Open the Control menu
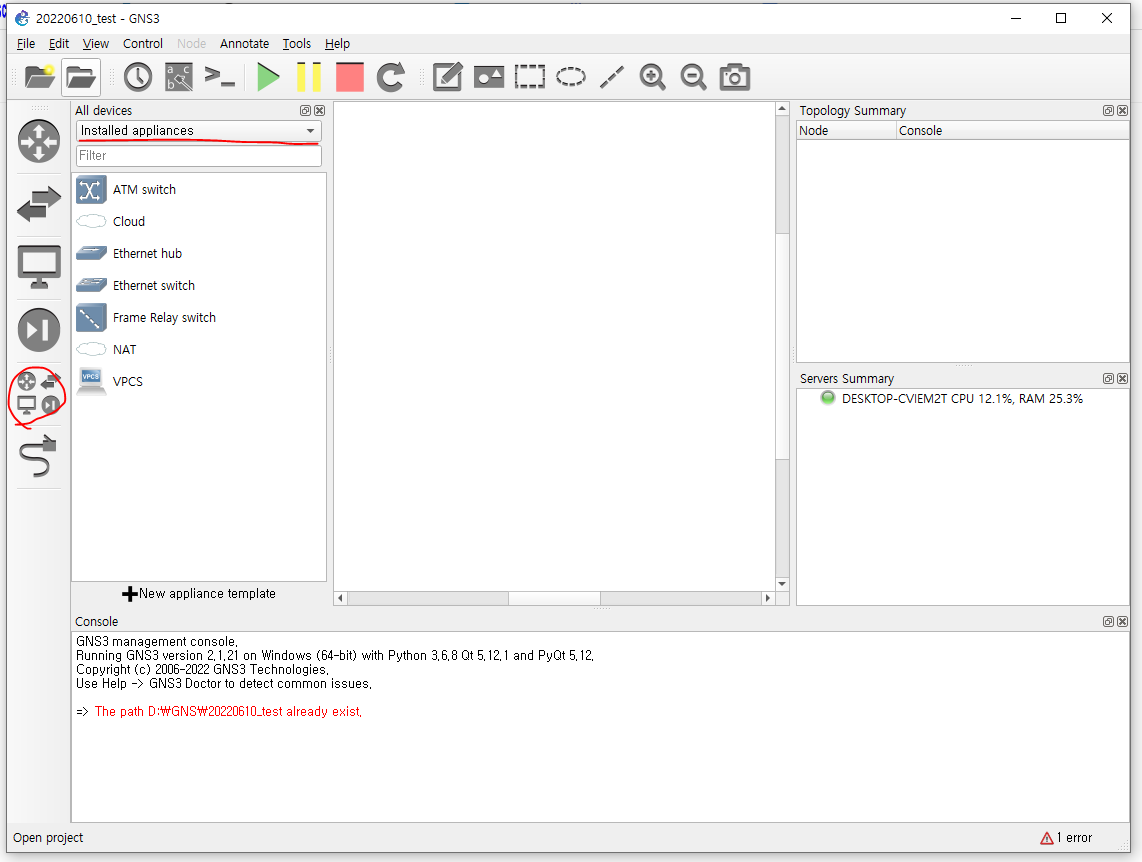Viewport: 1142px width, 862px height. [143, 44]
